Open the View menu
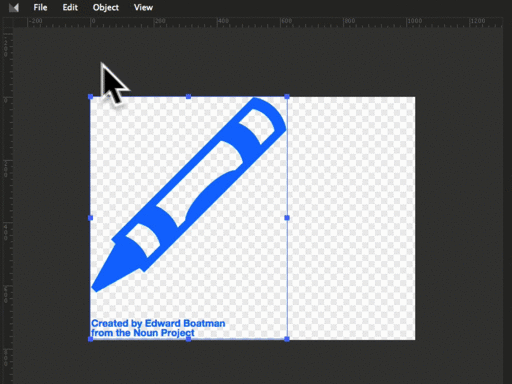This screenshot has width=512, height=384. [x=143, y=7]
